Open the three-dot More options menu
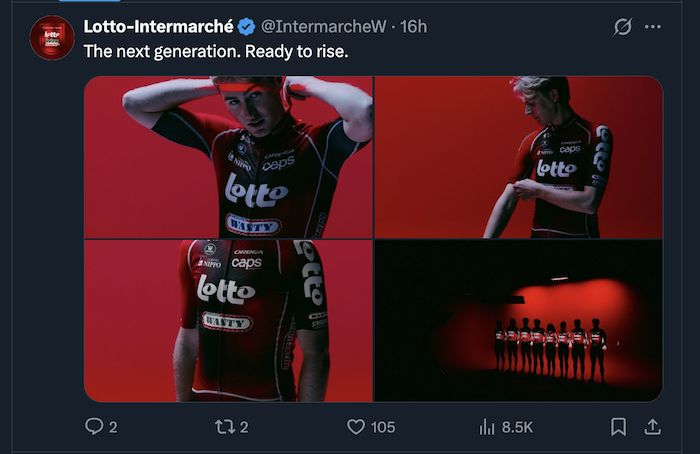This screenshot has height=454, width=700. 652,26
